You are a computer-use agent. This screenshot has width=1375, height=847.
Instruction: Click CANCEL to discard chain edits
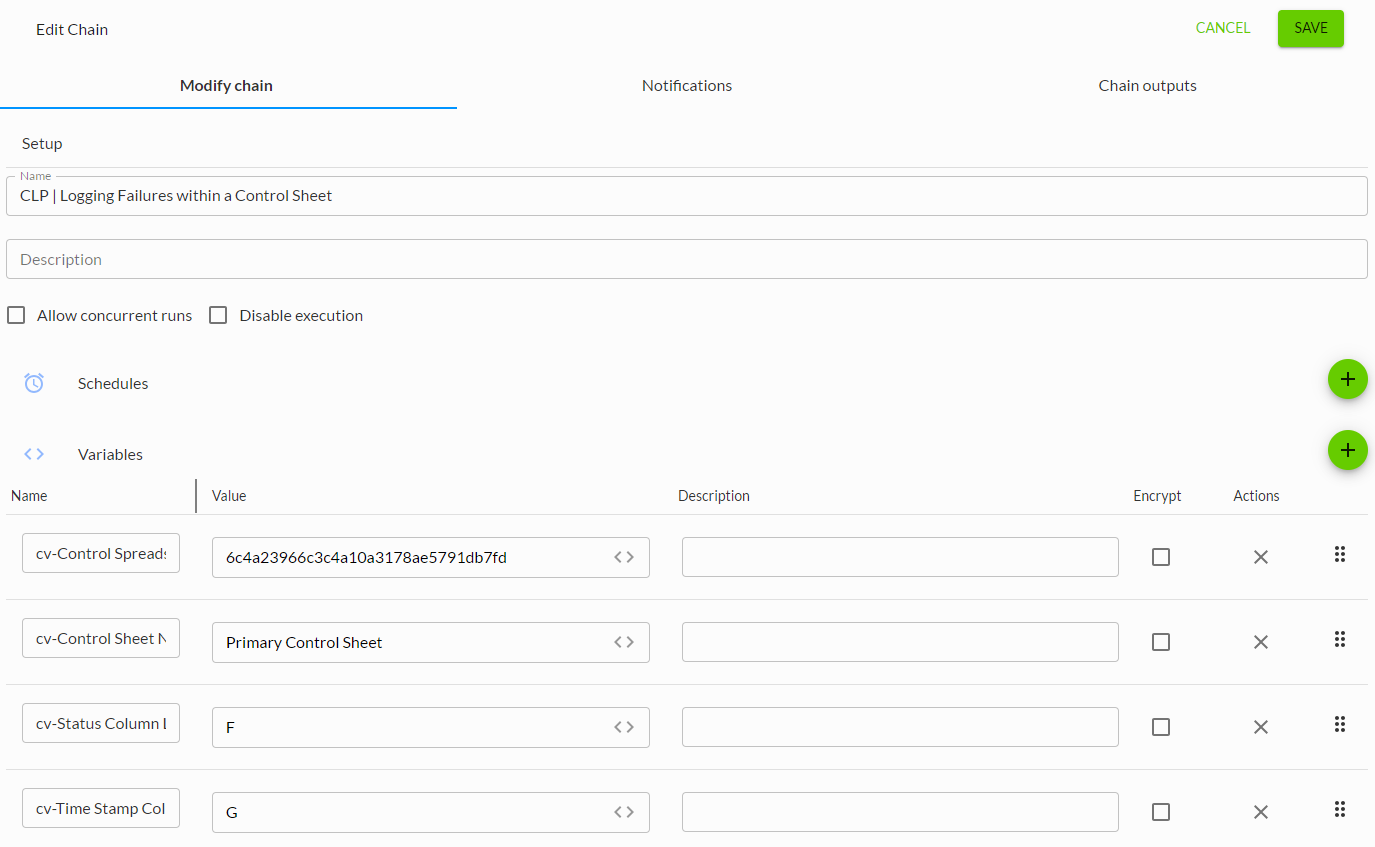pyautogui.click(x=1222, y=28)
